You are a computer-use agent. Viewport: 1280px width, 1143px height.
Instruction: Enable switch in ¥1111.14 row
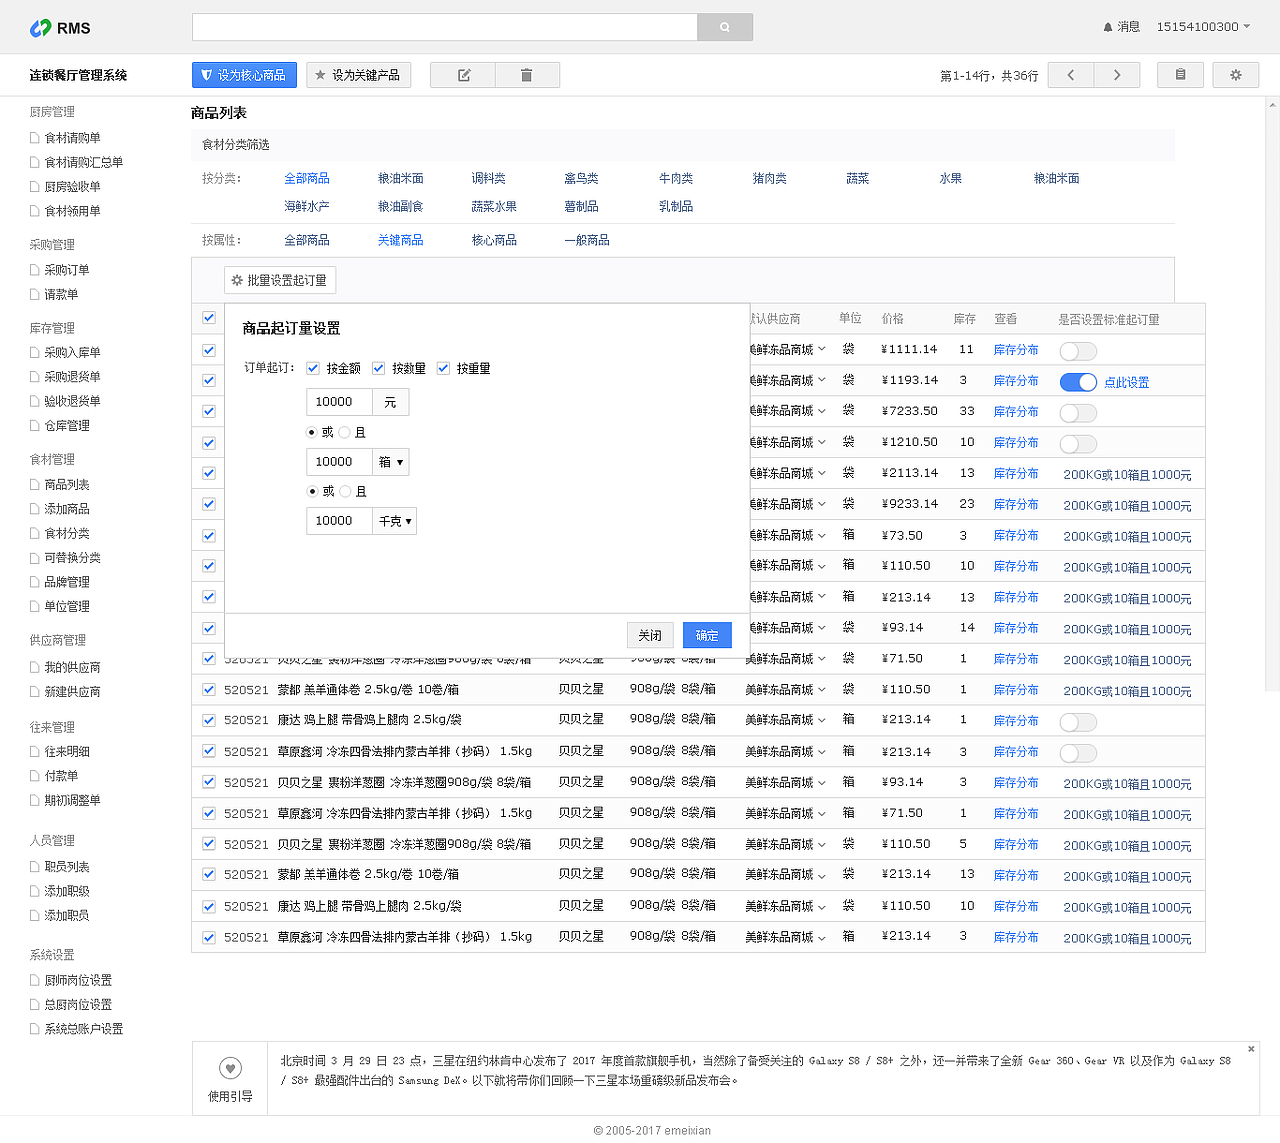[1079, 351]
